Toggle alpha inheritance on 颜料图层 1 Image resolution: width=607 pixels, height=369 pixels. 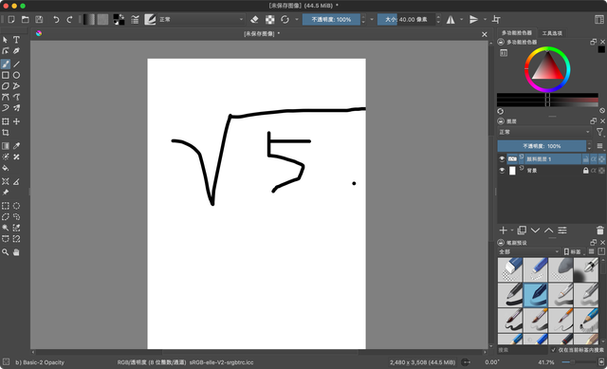click(x=593, y=159)
